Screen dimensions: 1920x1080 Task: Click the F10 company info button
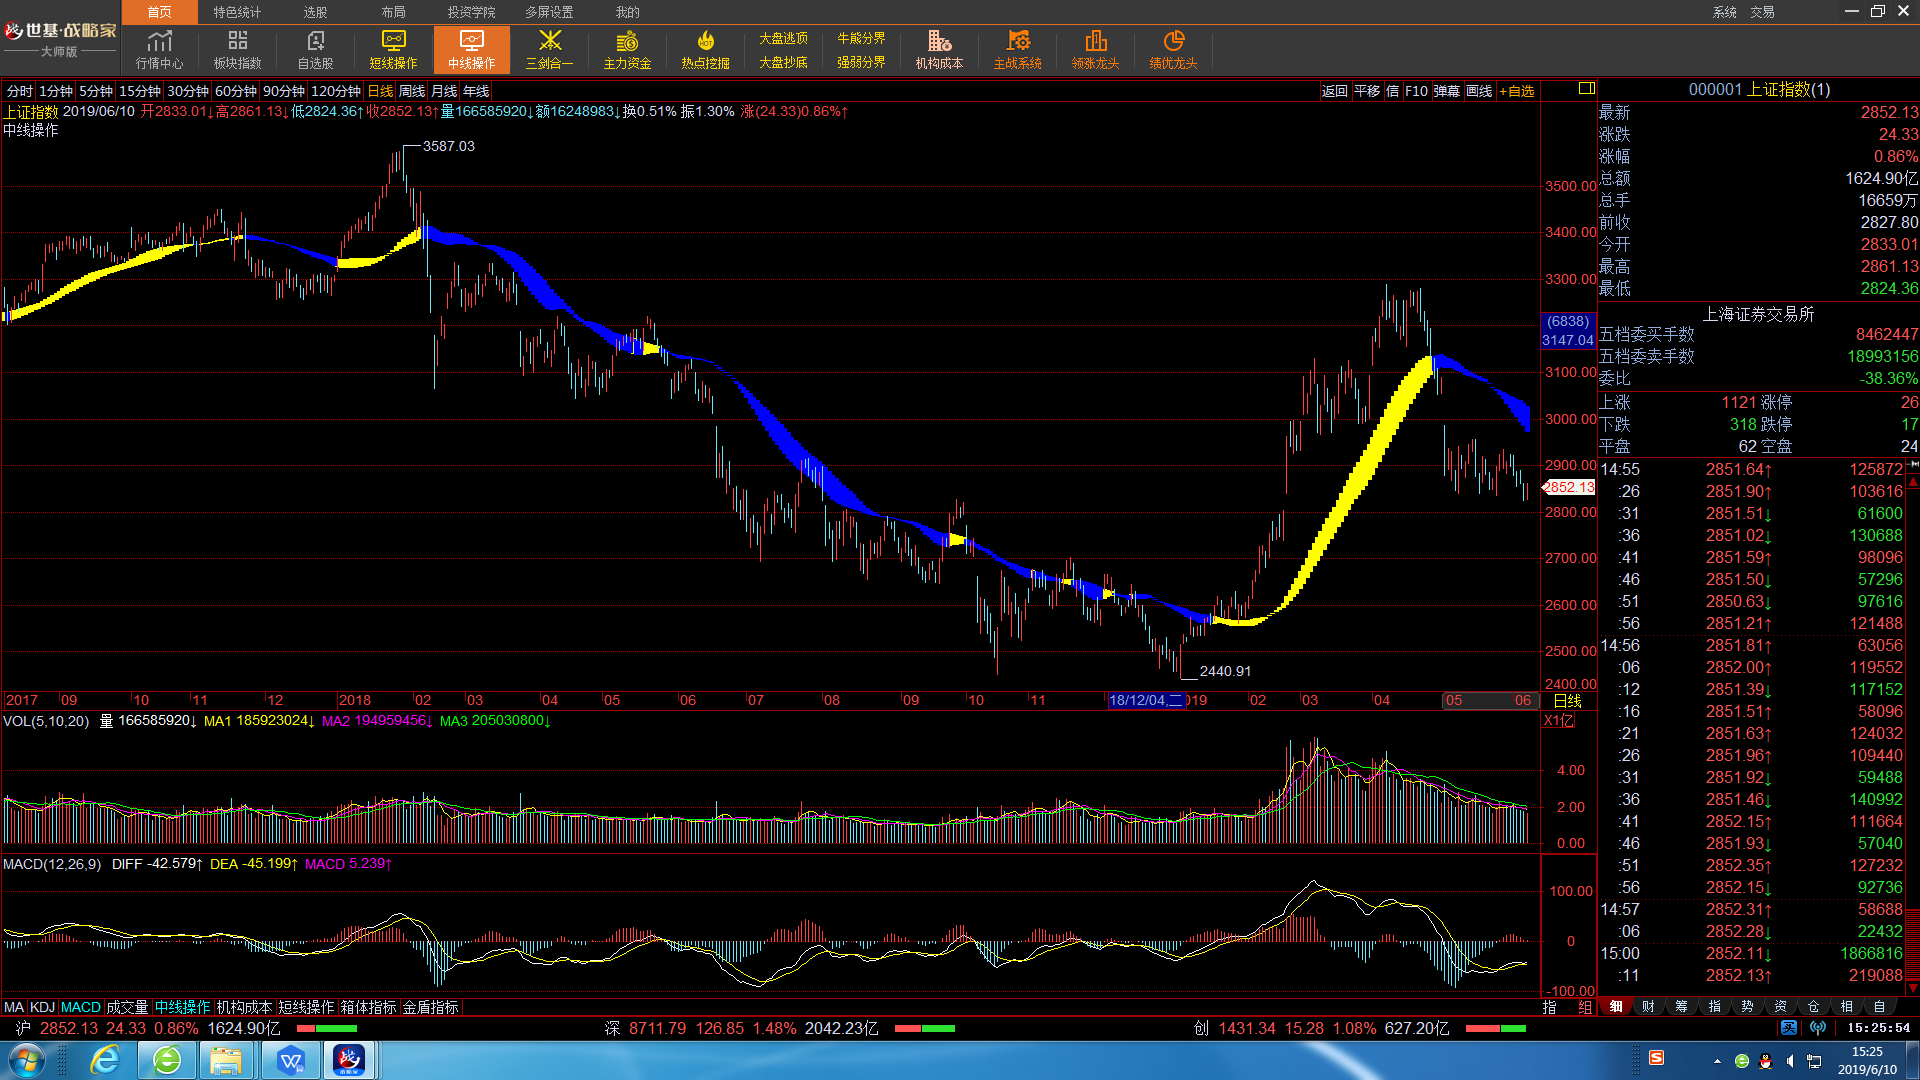(x=1416, y=91)
